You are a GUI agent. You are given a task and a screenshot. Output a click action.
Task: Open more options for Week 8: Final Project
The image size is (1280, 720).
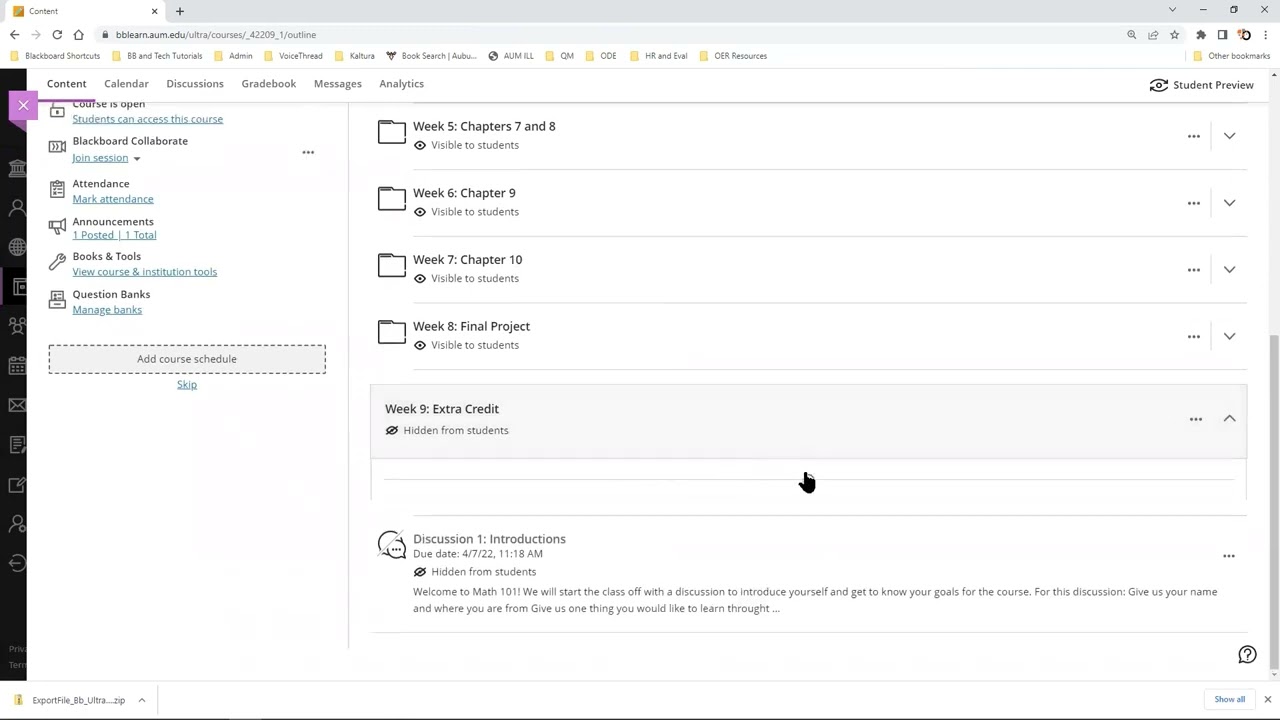tap(1193, 336)
